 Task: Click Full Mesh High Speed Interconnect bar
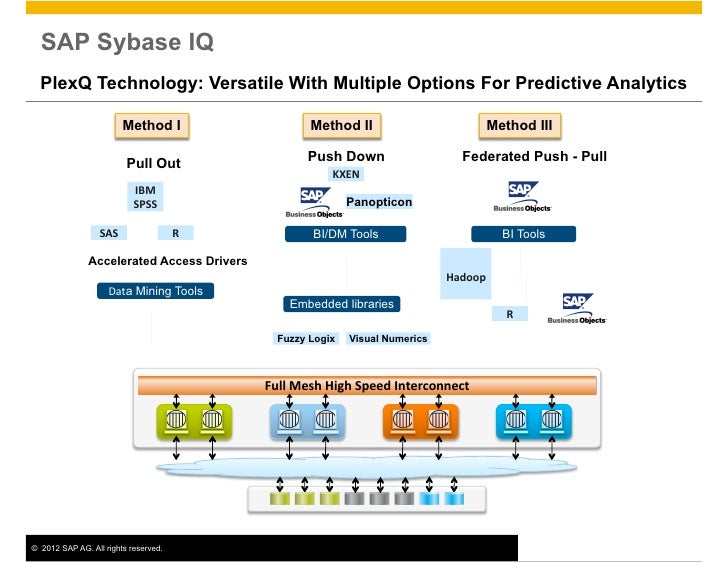[x=367, y=386]
